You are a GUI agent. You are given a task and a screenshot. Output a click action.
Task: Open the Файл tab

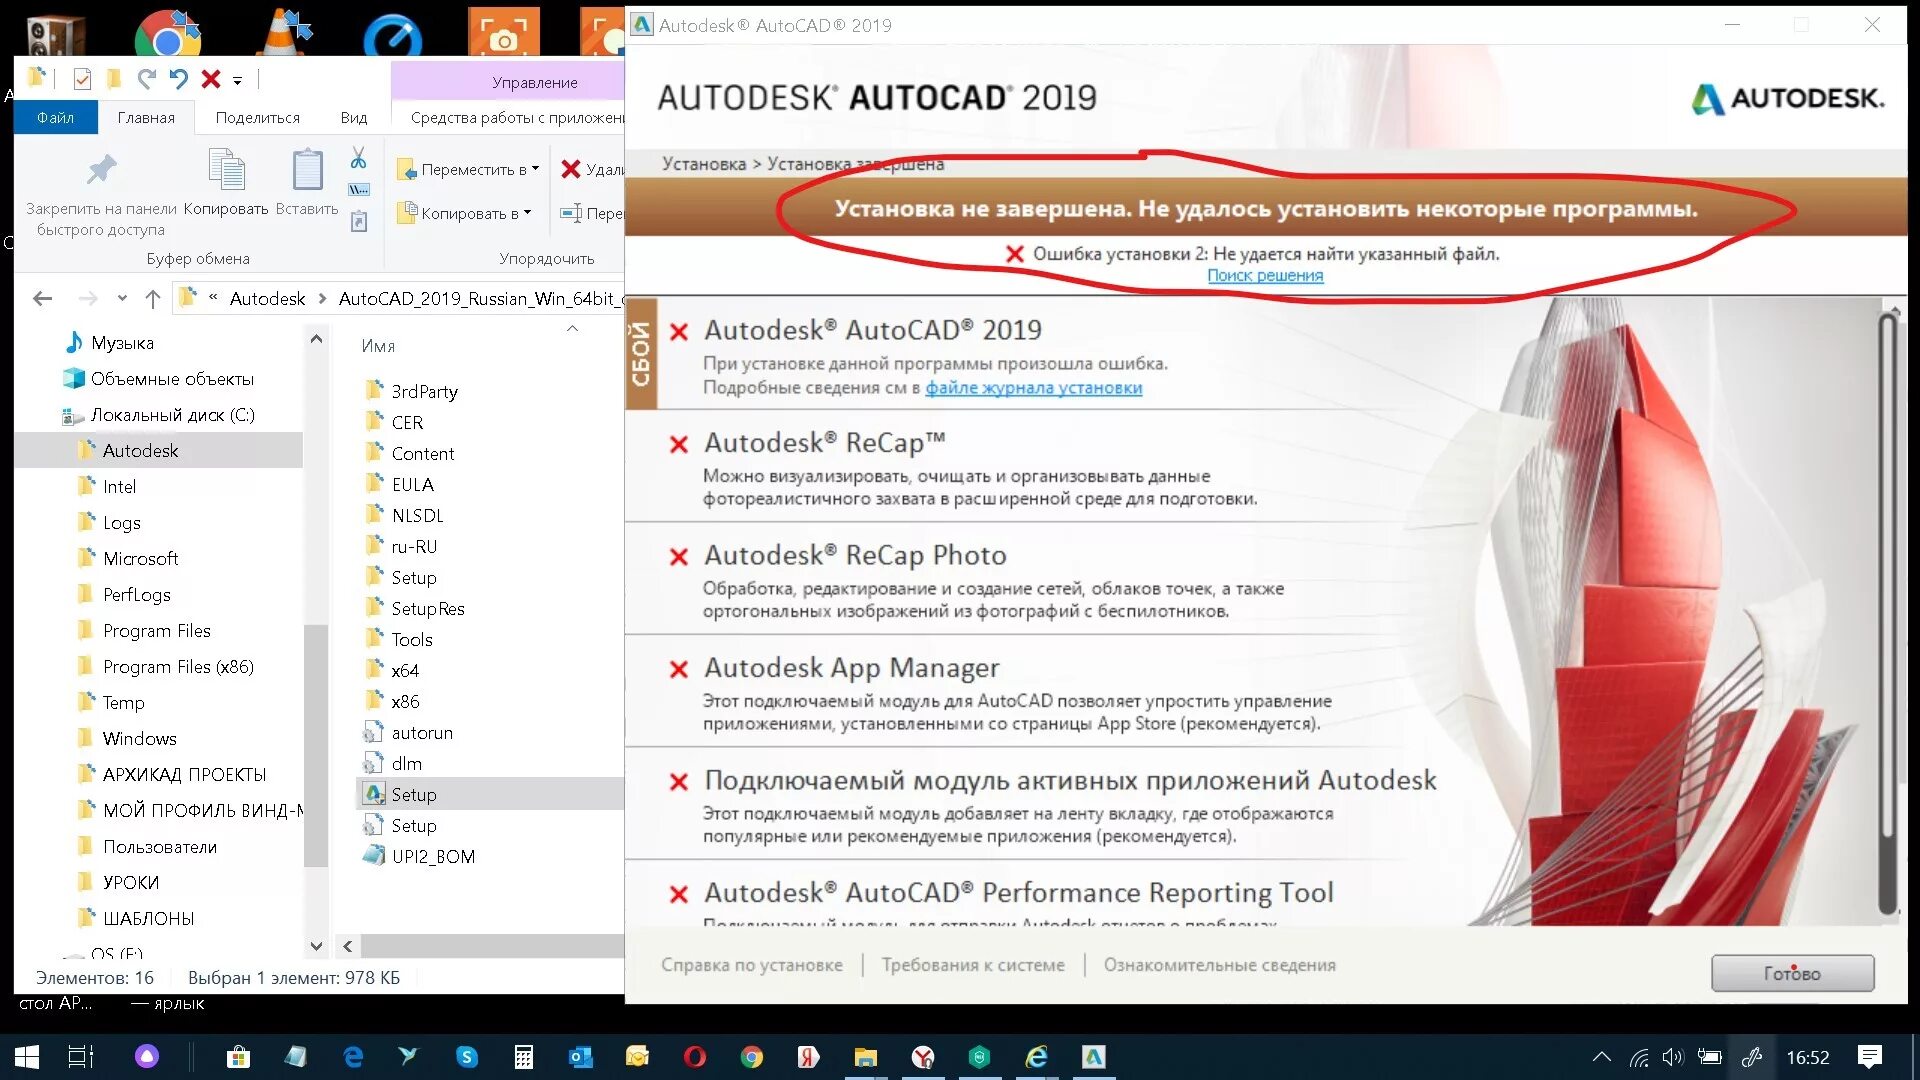point(56,117)
